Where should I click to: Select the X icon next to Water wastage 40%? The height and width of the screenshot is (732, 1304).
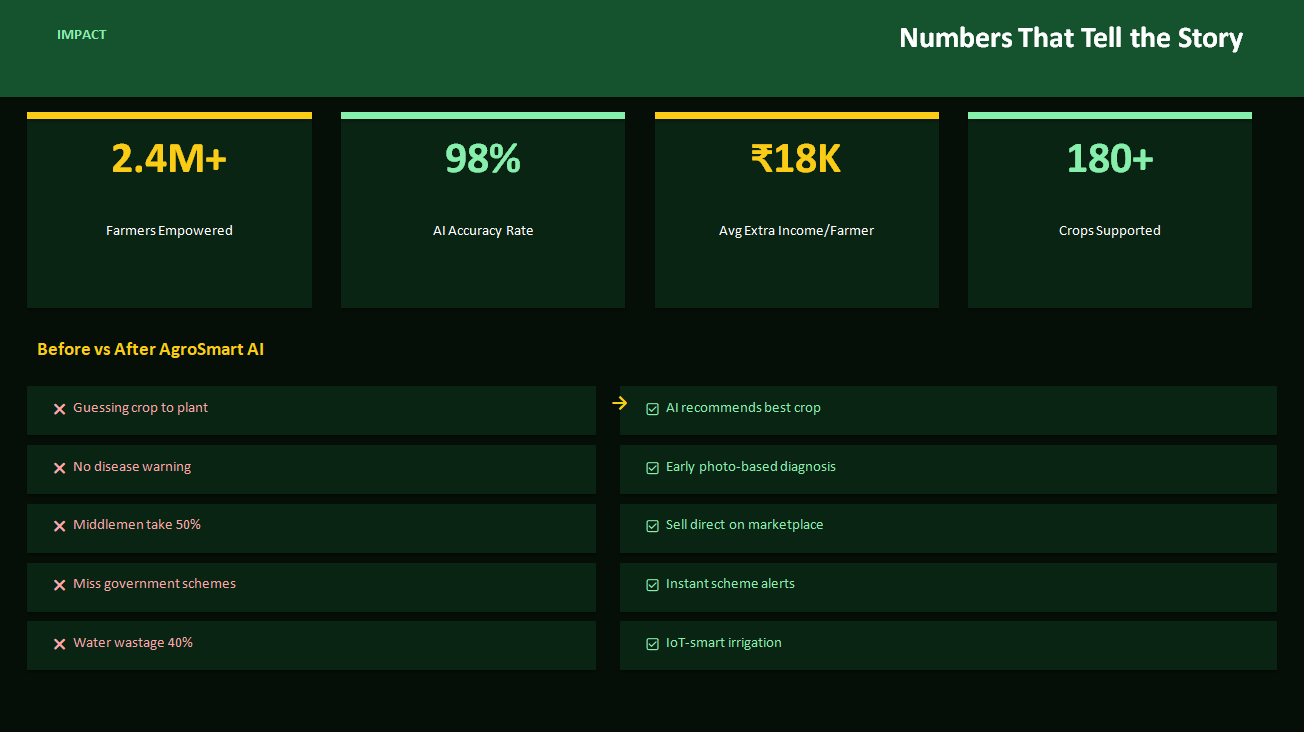point(60,644)
